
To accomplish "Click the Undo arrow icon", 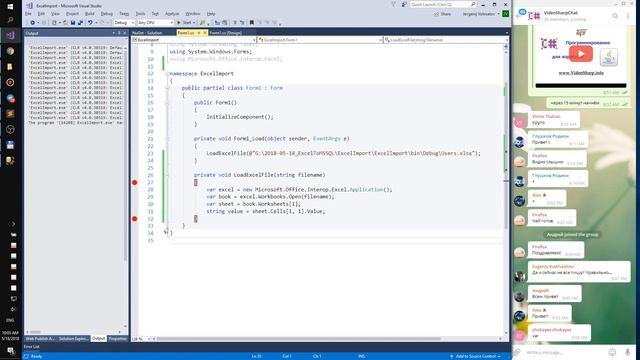I will coord(90,23).
